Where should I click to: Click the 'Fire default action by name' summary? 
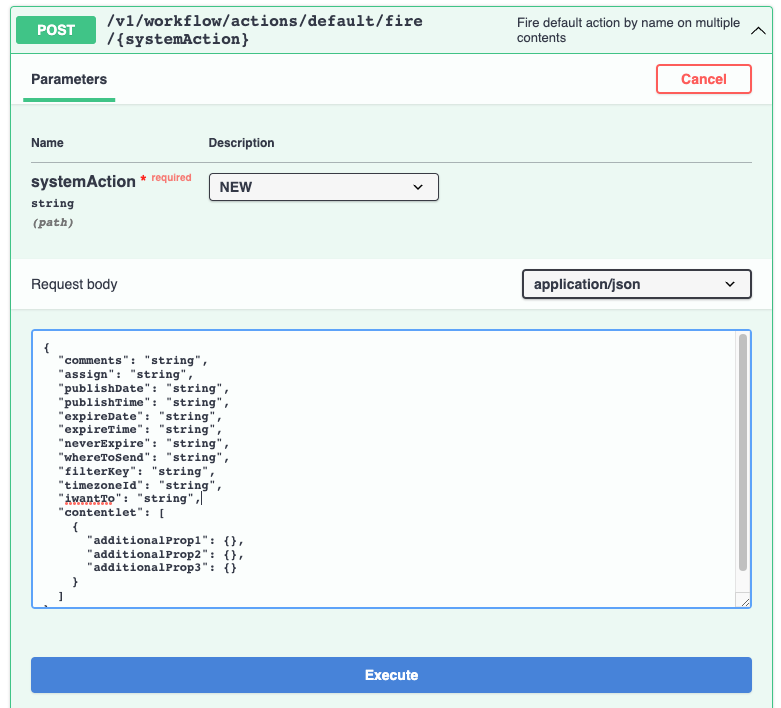click(628, 30)
